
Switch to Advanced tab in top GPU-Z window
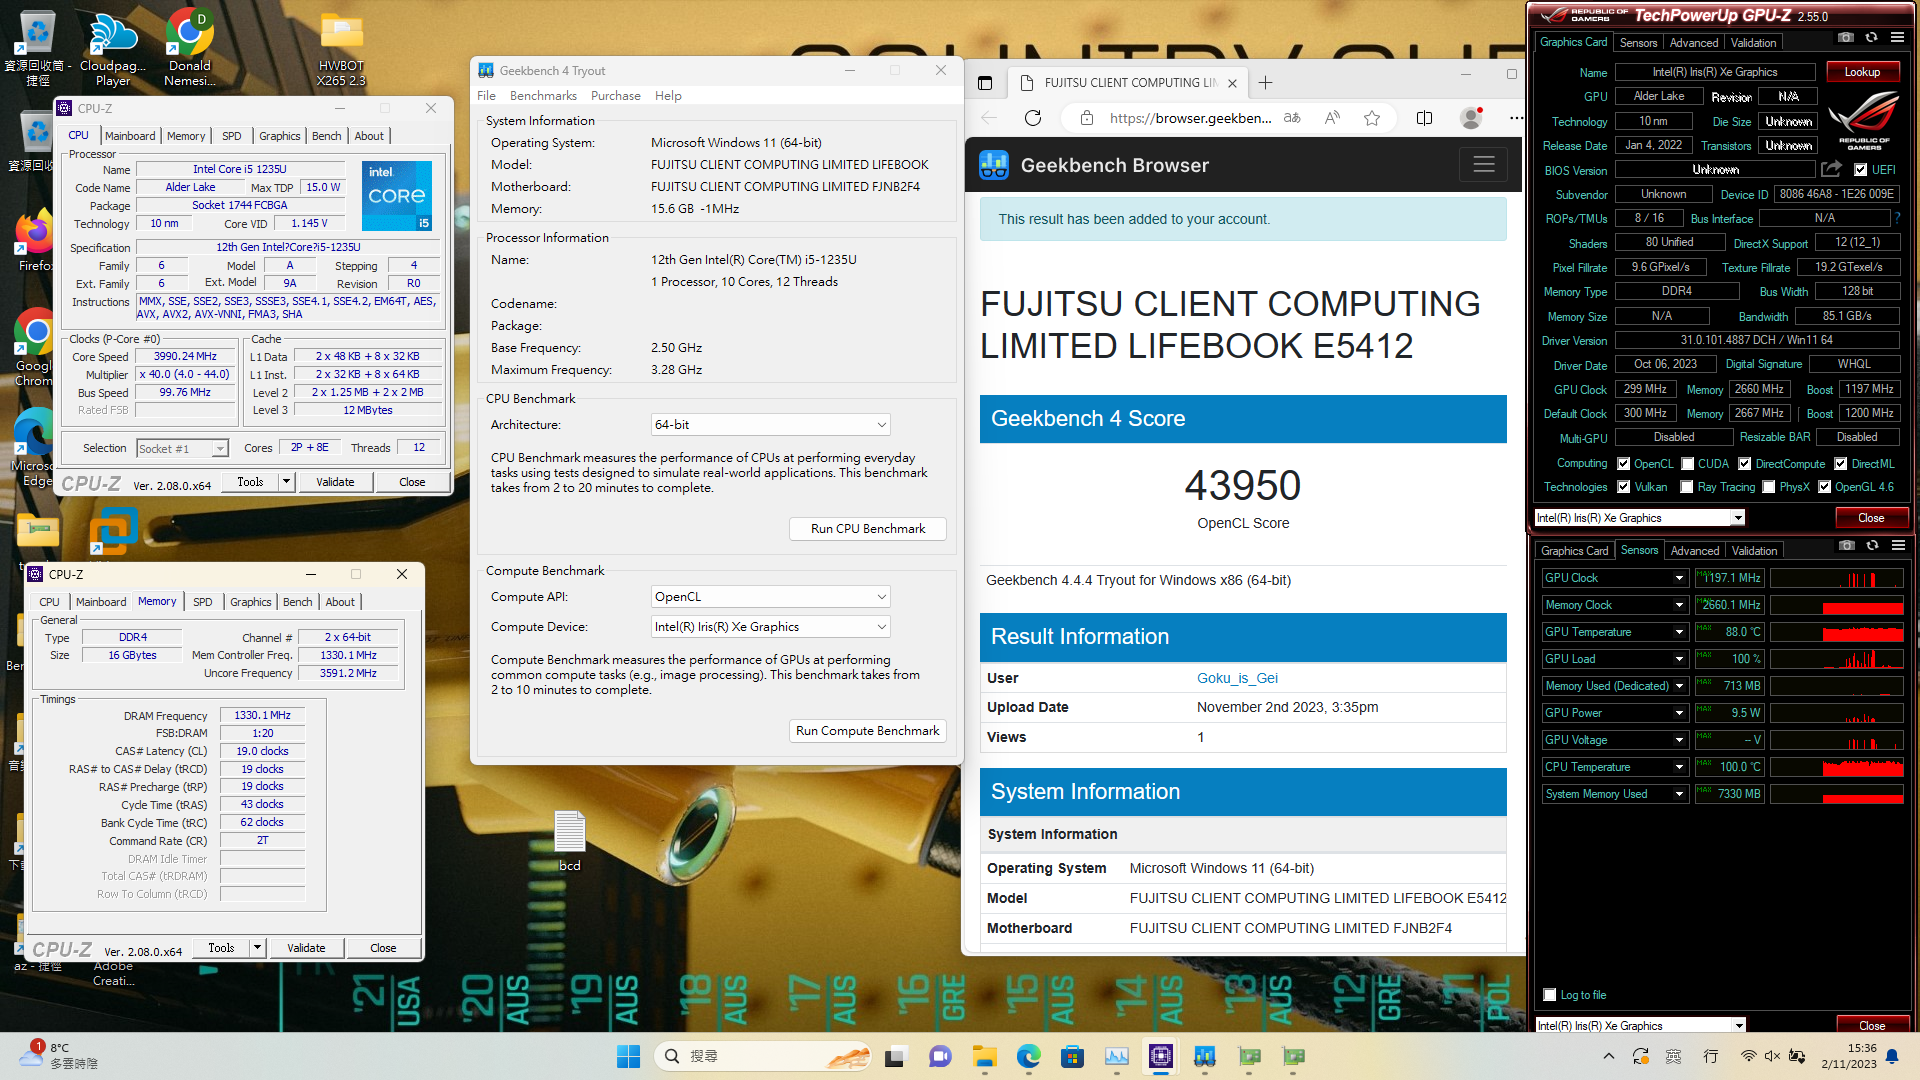1694,43
